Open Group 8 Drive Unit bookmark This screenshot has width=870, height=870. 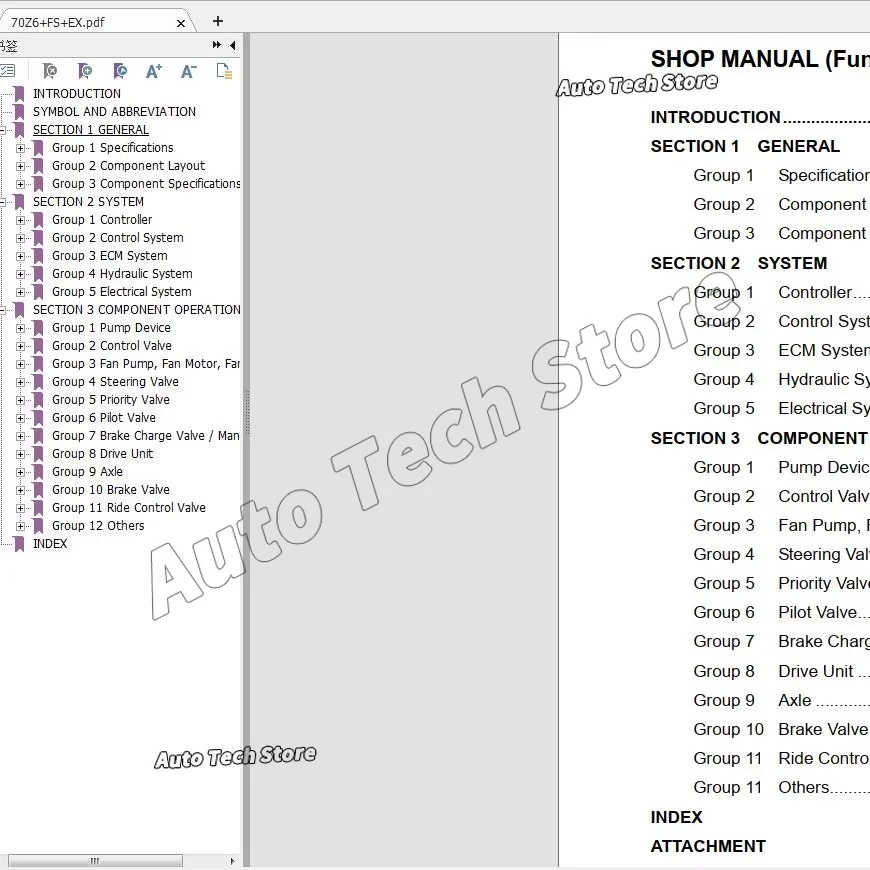click(103, 454)
